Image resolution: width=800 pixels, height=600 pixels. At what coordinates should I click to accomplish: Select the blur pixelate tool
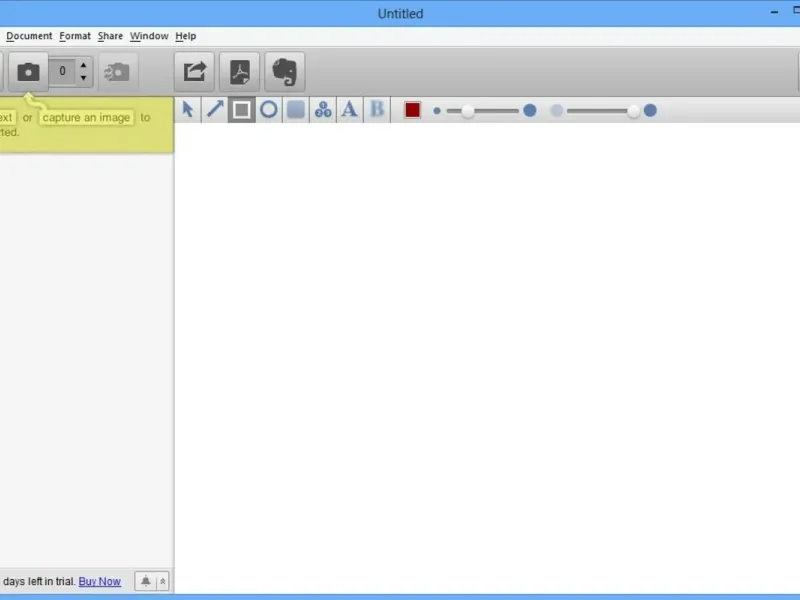click(323, 110)
